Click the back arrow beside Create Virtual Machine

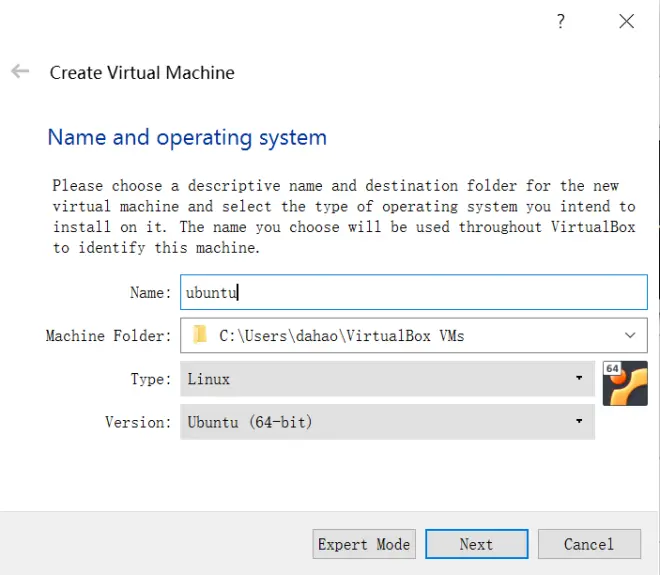click(x=20, y=71)
